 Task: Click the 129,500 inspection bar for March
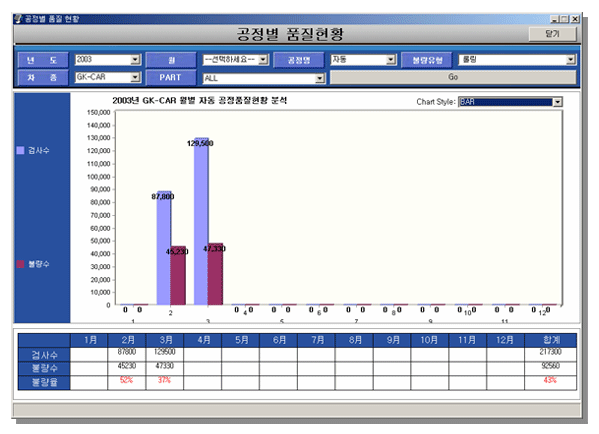201,222
